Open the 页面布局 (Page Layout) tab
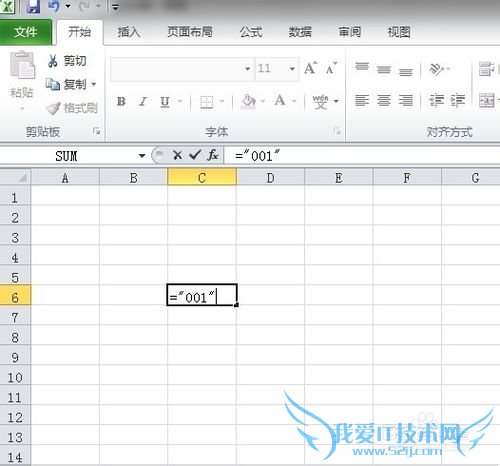 pyautogui.click(x=190, y=32)
